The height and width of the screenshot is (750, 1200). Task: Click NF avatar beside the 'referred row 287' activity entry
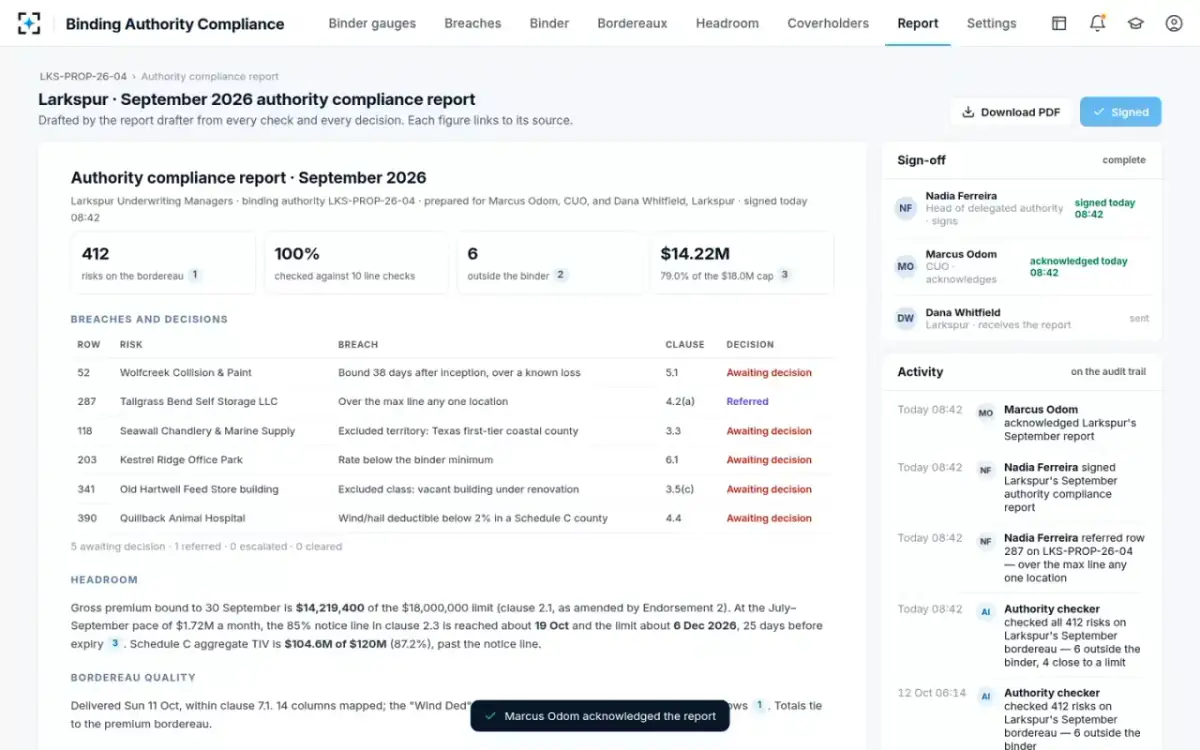click(x=986, y=541)
